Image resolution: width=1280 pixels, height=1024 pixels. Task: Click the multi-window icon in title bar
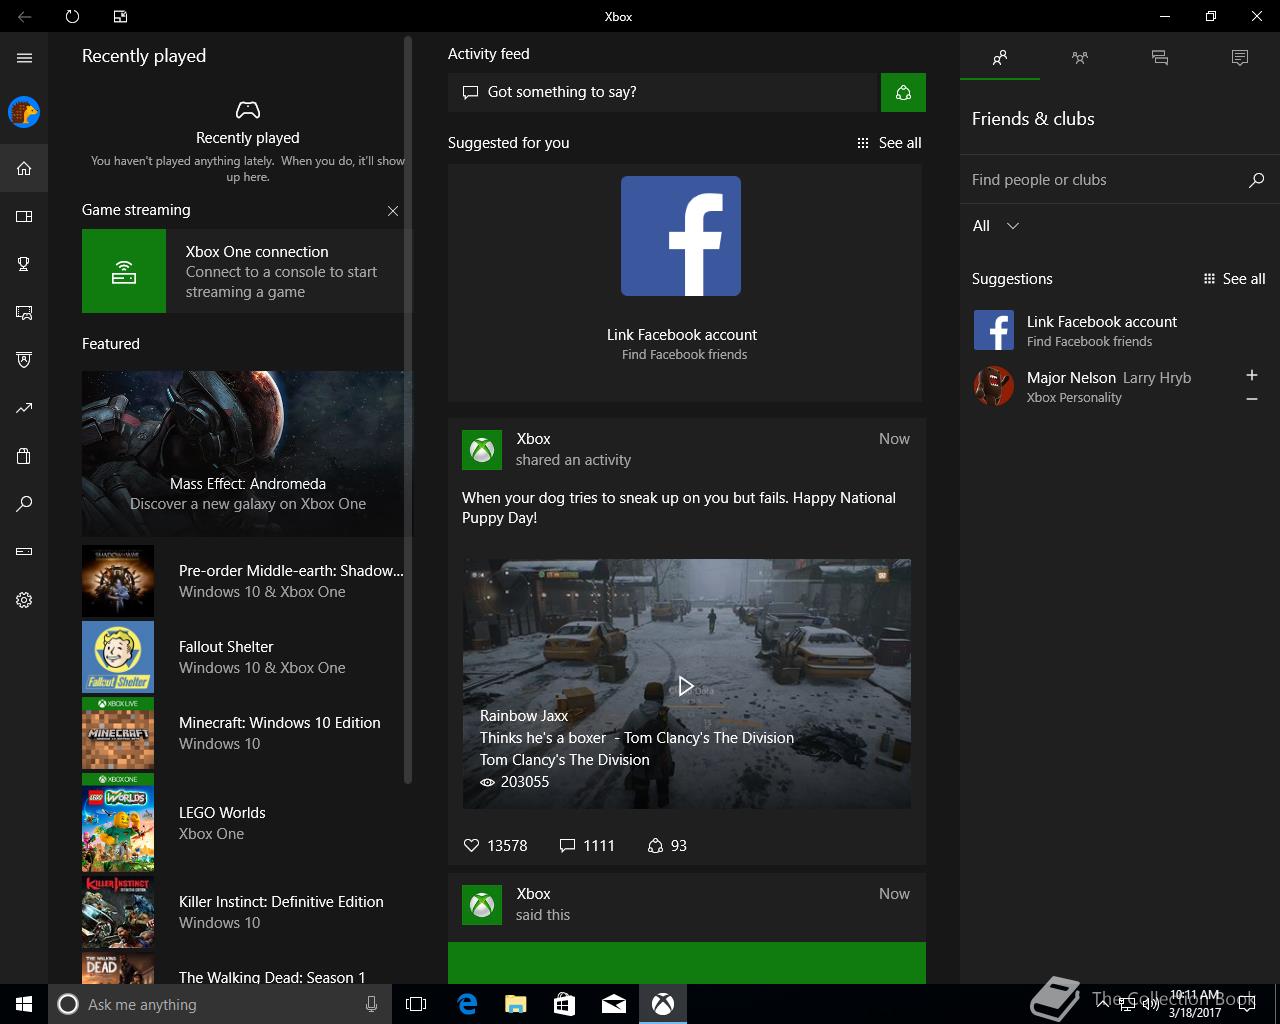point(120,16)
